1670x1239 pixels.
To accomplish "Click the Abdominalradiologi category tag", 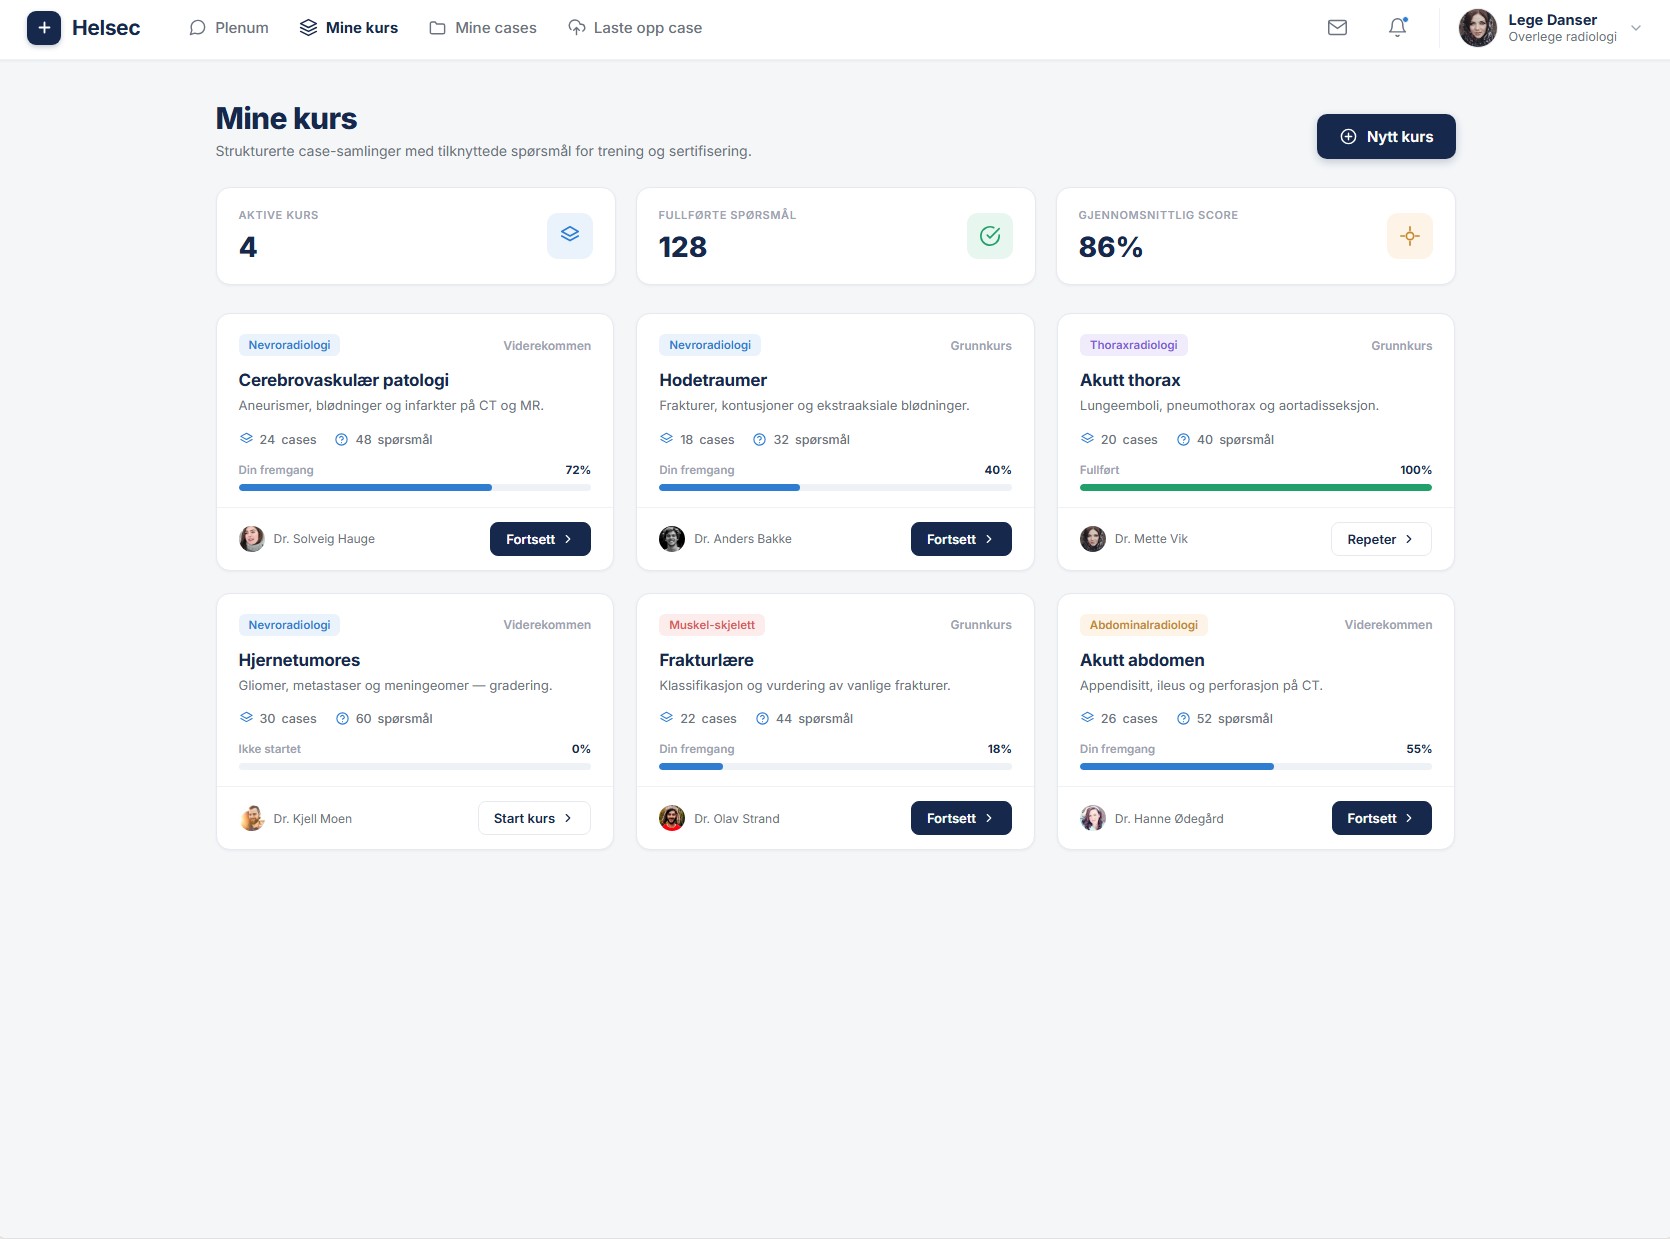I will pos(1144,625).
